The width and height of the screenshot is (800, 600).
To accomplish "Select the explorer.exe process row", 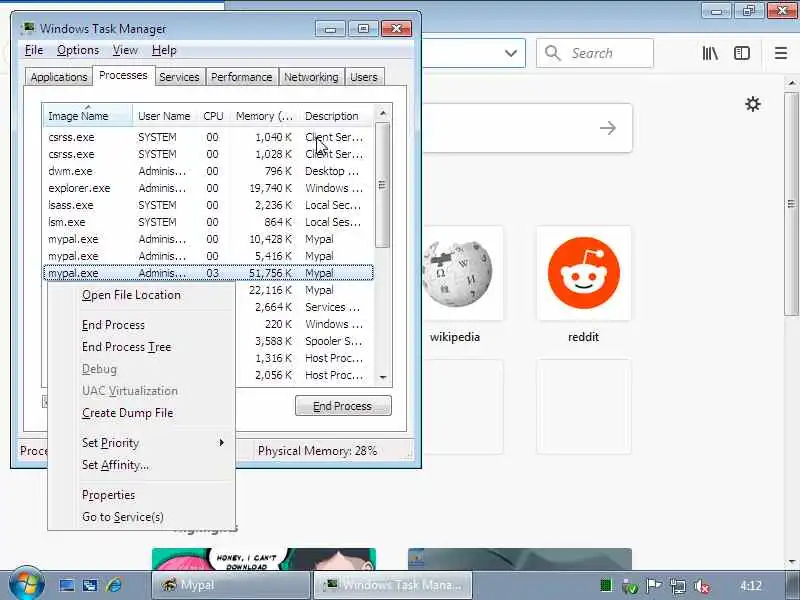I will [208, 188].
